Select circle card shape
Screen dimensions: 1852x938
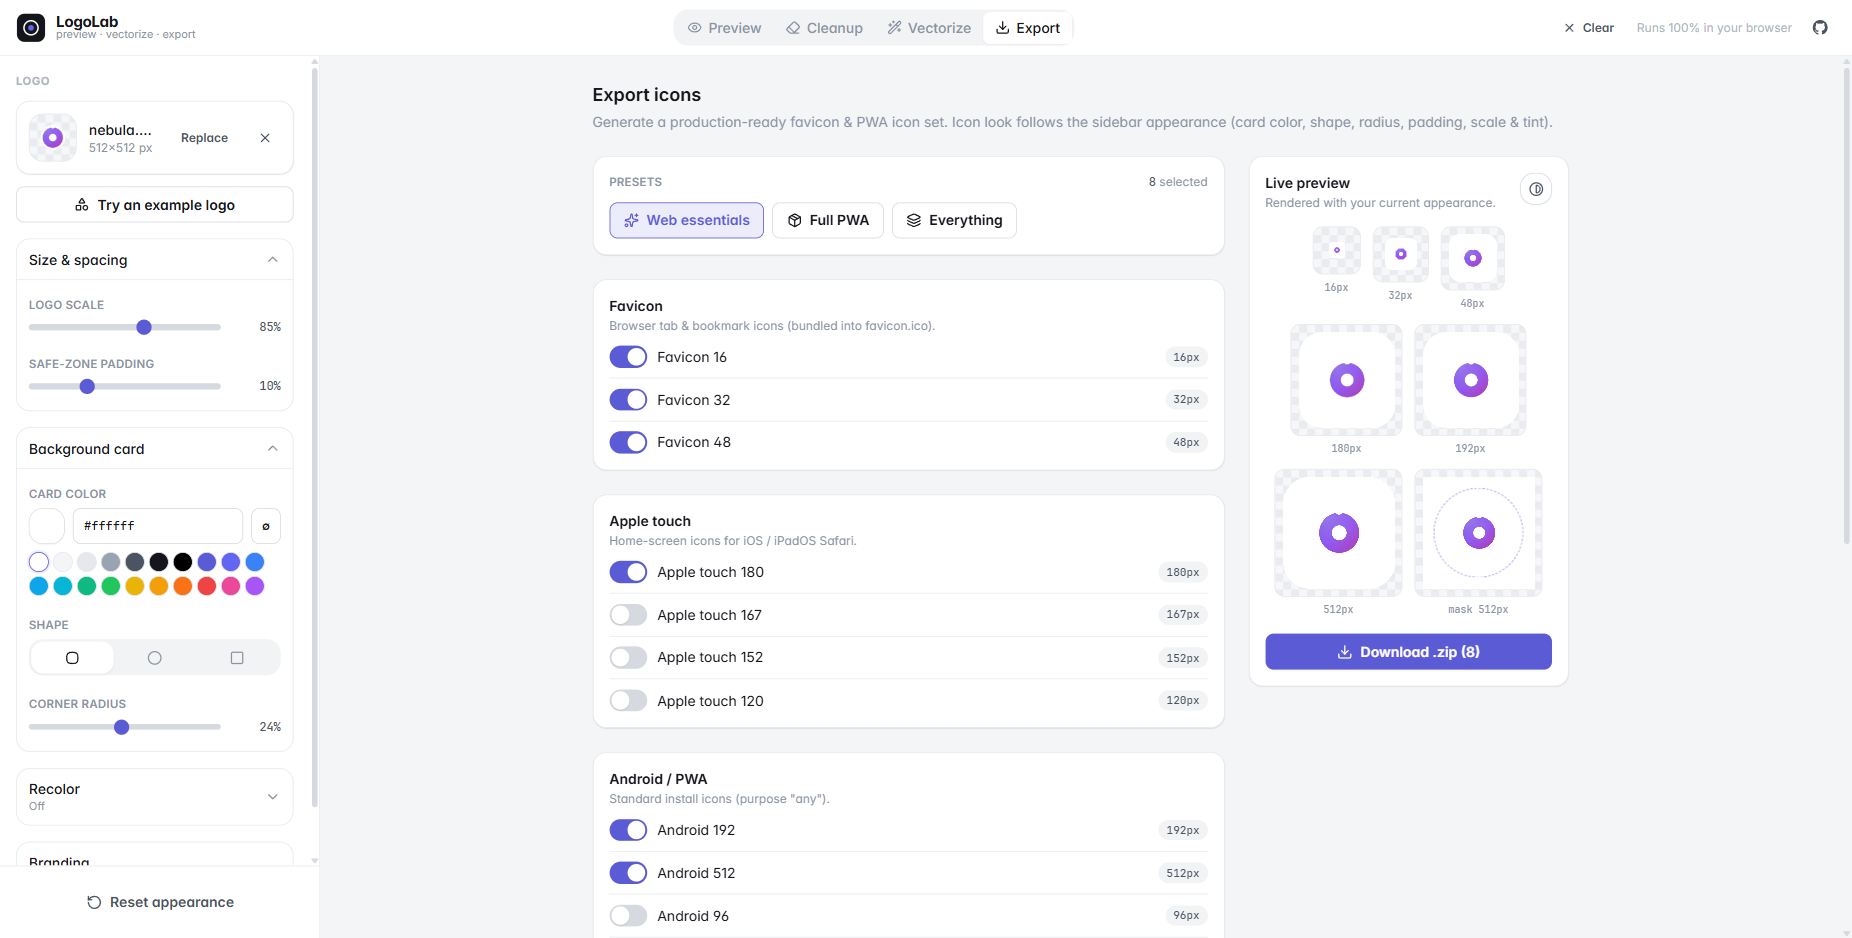154,658
